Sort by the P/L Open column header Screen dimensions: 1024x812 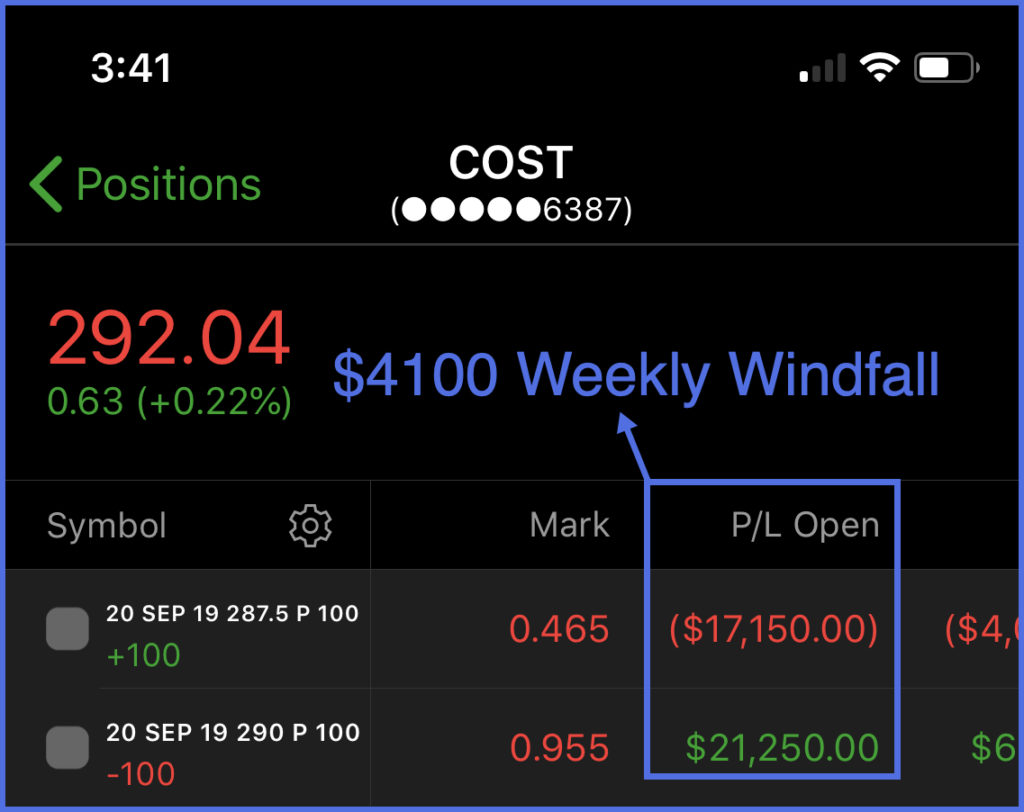click(805, 525)
